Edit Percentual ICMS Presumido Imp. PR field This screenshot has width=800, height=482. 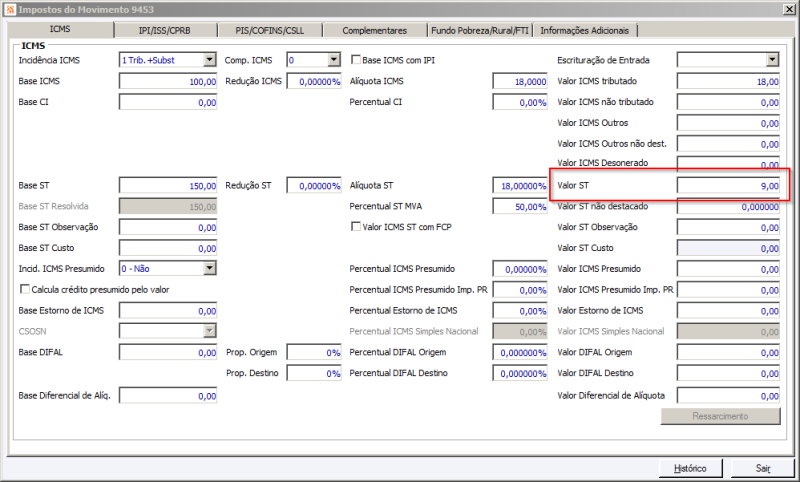click(520, 290)
